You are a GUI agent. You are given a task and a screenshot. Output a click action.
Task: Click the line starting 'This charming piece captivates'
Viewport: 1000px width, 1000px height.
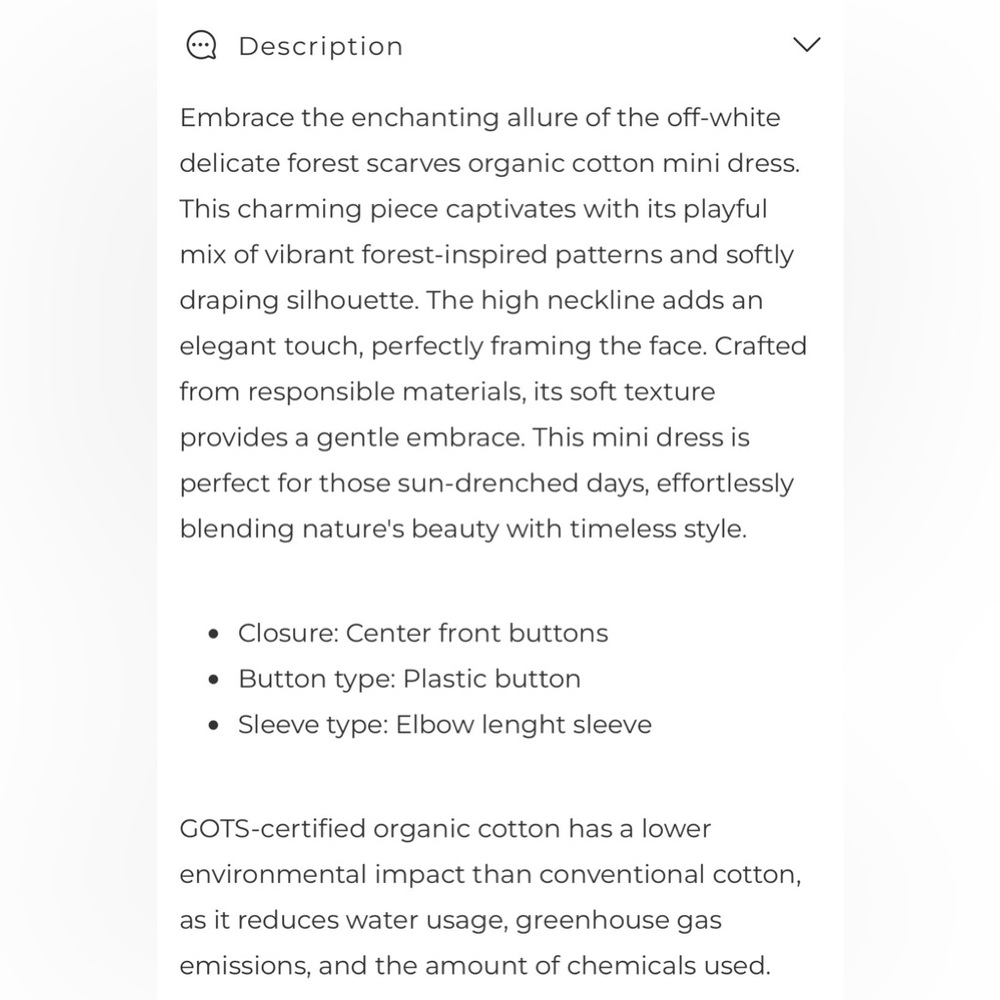tap(473, 210)
